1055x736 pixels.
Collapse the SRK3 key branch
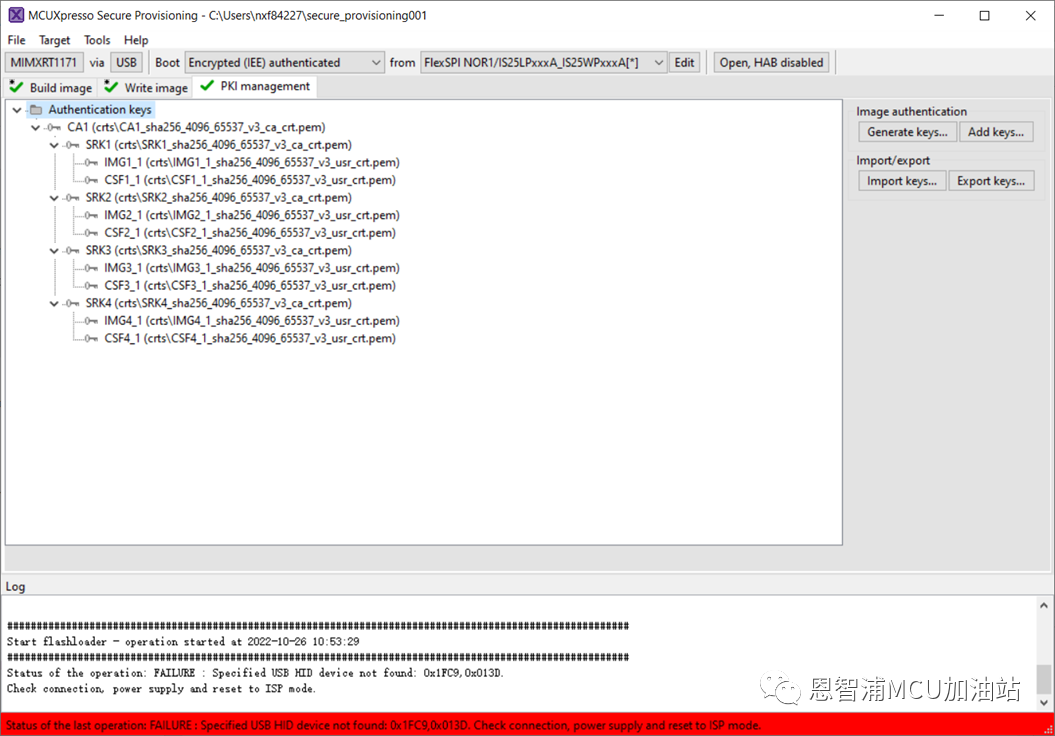[54, 250]
